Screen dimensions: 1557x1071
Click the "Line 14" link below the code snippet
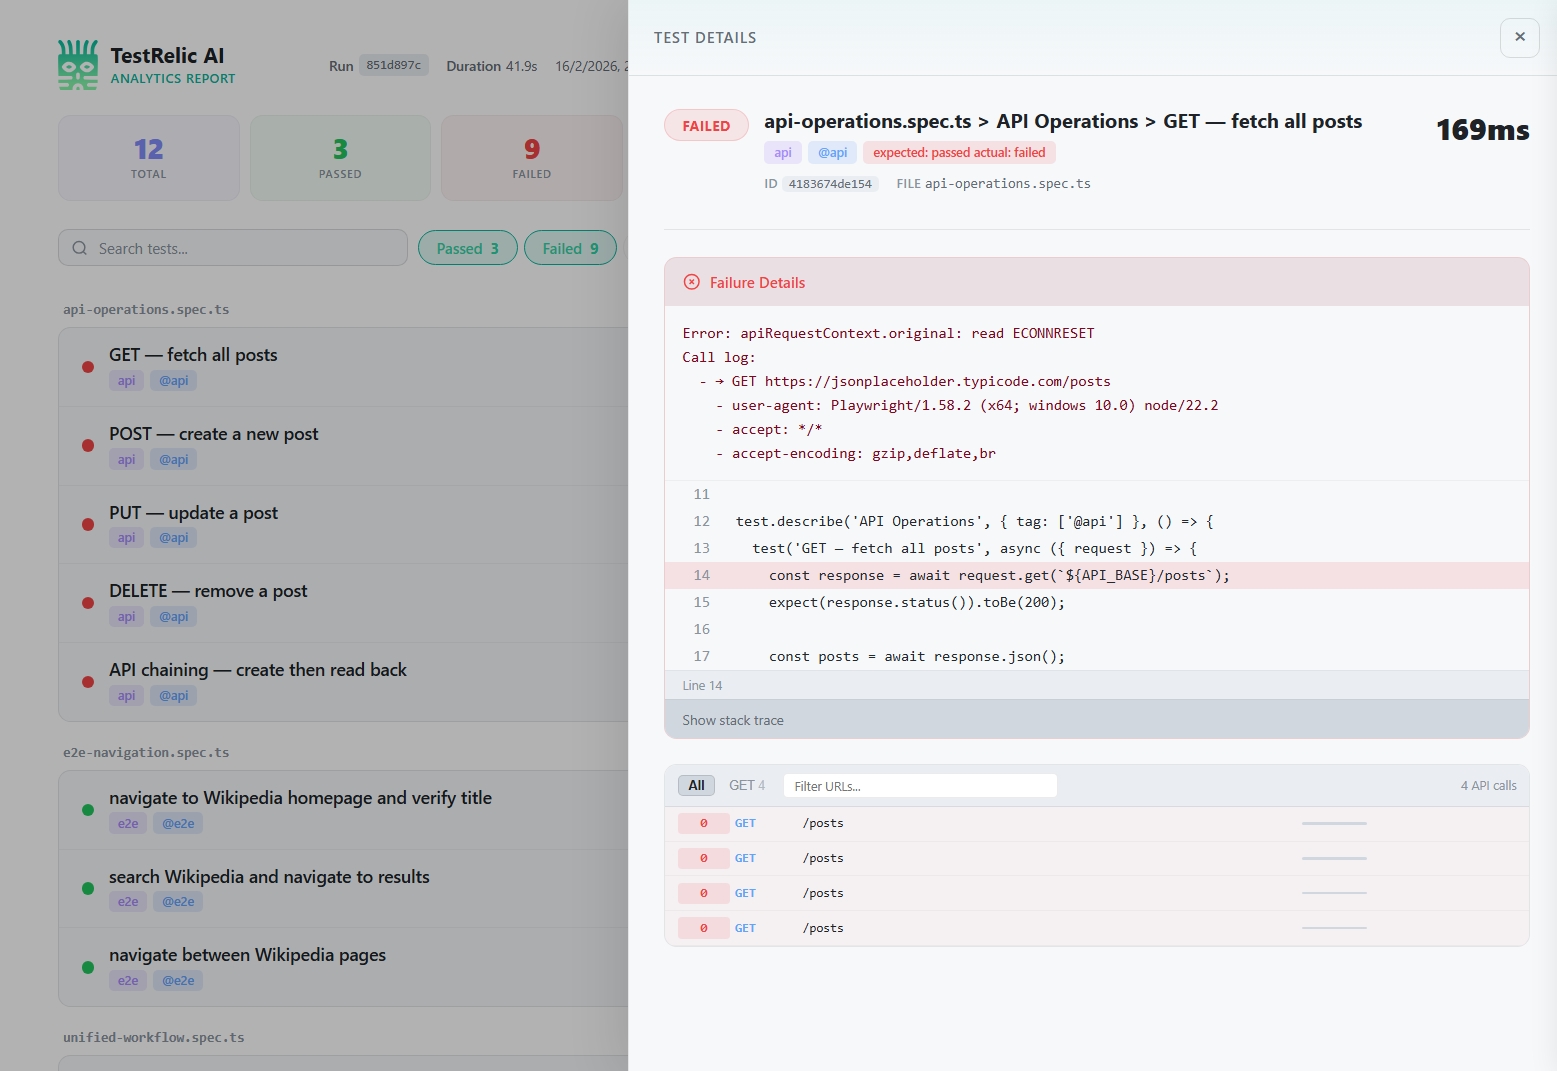pyautogui.click(x=703, y=685)
